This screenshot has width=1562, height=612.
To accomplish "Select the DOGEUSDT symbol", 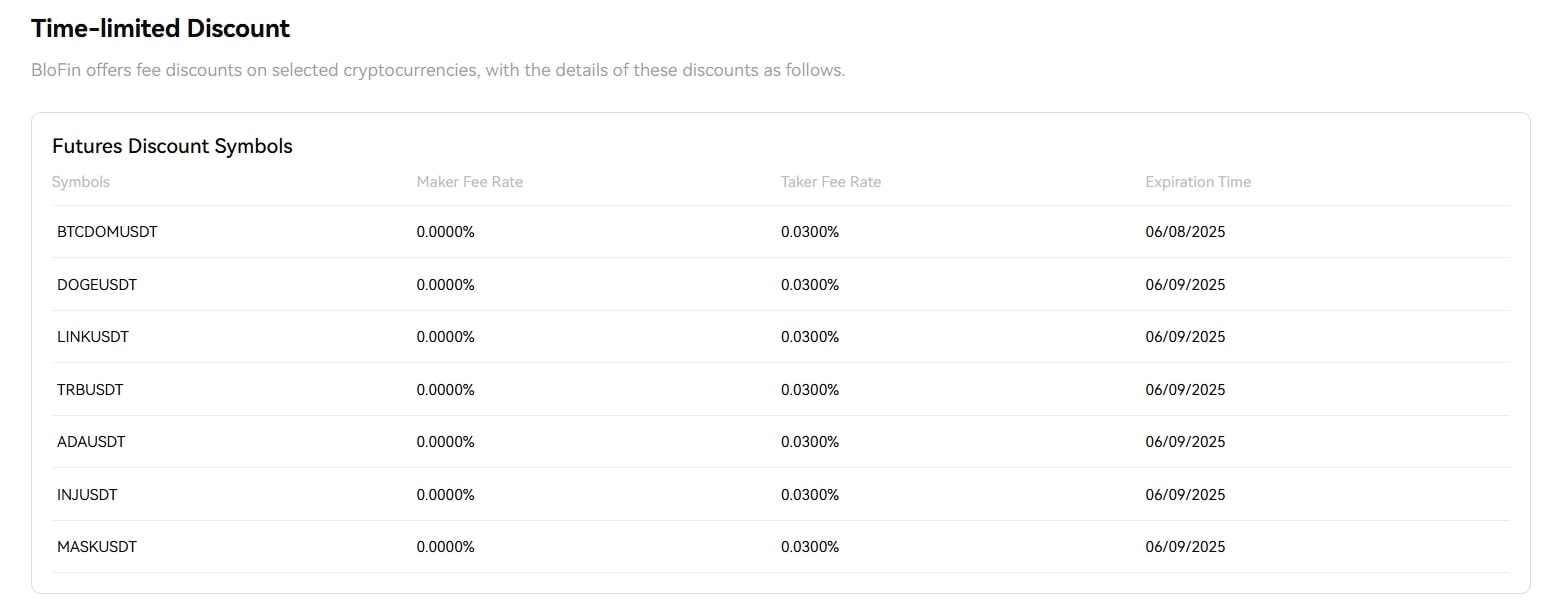I will pyautogui.click(x=97, y=285).
